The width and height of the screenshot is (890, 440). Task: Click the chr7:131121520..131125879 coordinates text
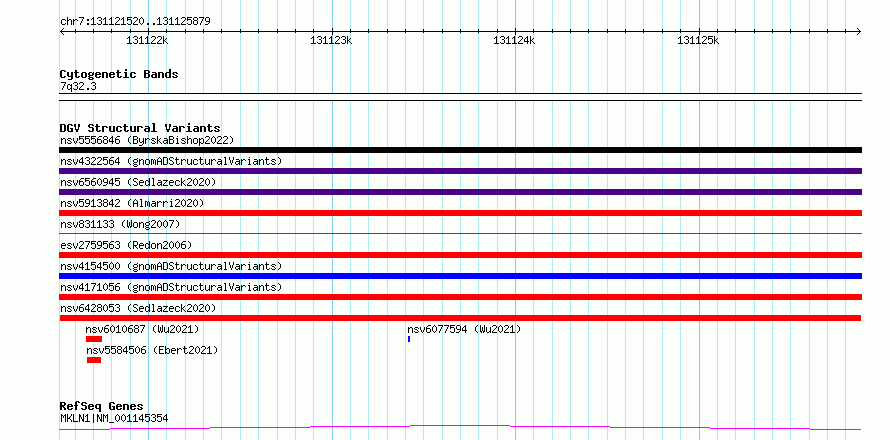coord(135,22)
